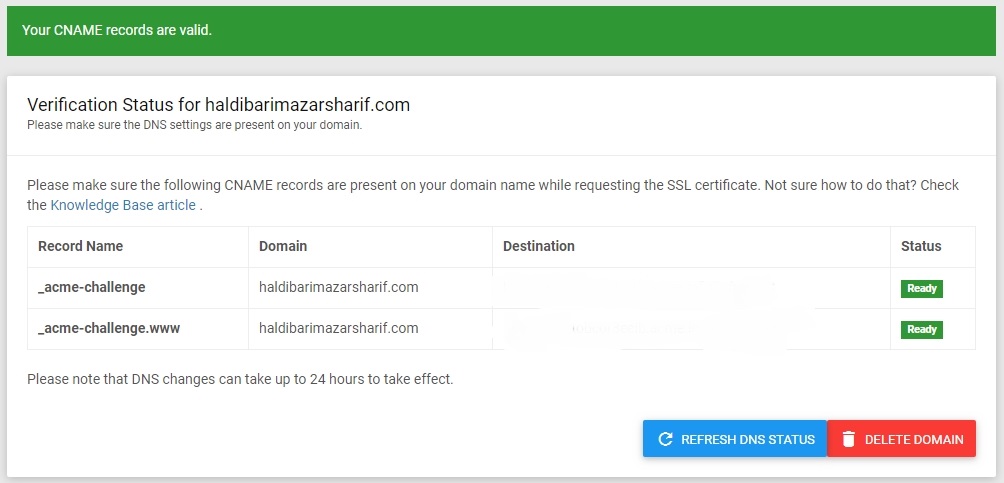Click the destination cell of the _acme-challenge row
Screen dimensions: 1004x483
pyautogui.click(x=690, y=287)
